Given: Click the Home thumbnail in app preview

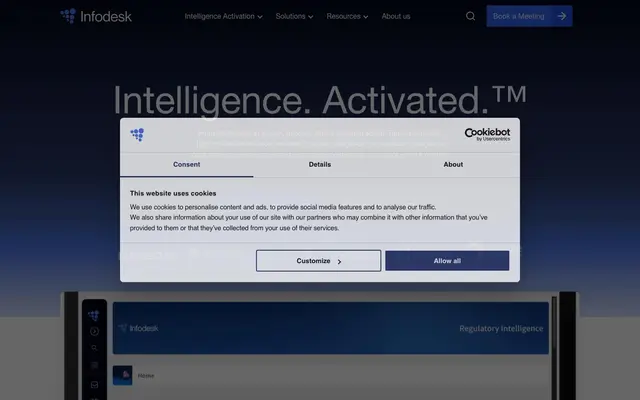Looking at the screenshot, I should (x=122, y=375).
